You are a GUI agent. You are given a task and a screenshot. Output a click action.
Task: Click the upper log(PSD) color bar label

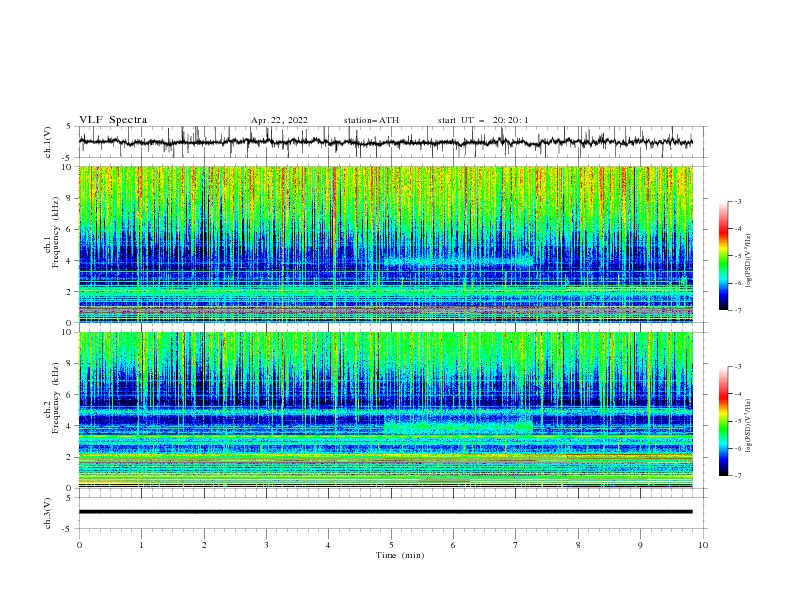click(748, 260)
